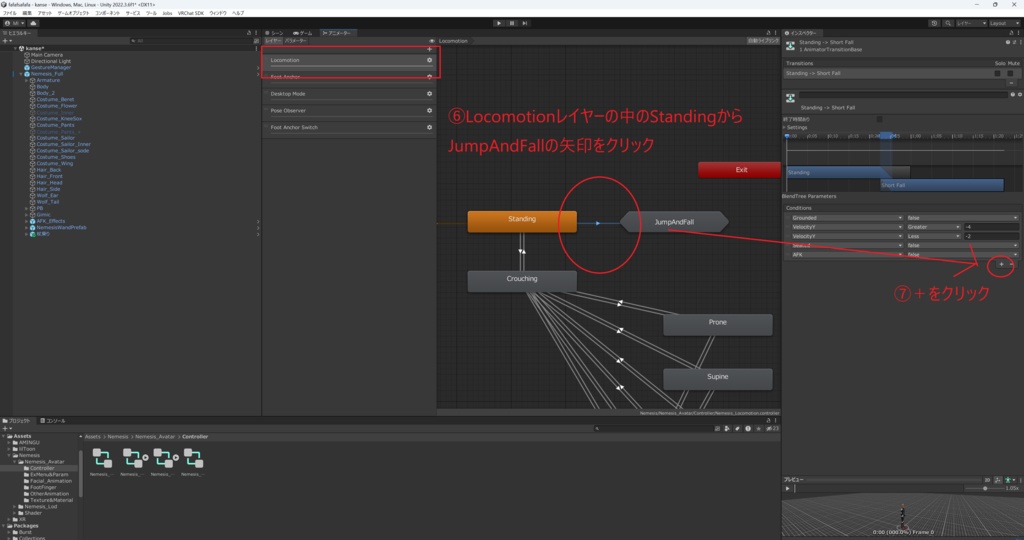The image size is (1024, 540).
Task: Open the undo history icon at top right
Action: [935, 23]
